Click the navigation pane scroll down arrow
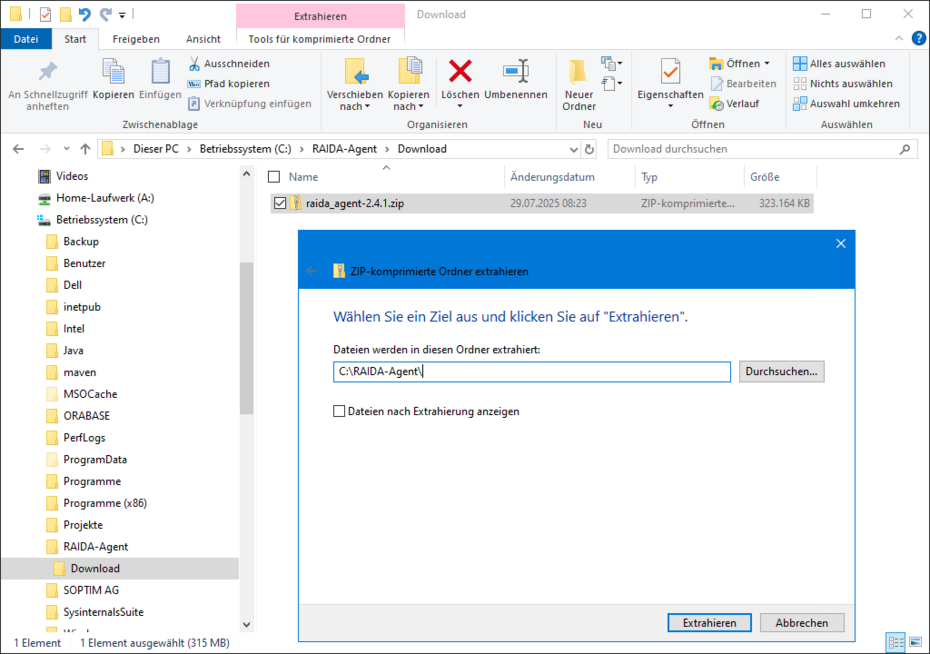Screen dimensions: 930x654 pyautogui.click(x=247, y=624)
